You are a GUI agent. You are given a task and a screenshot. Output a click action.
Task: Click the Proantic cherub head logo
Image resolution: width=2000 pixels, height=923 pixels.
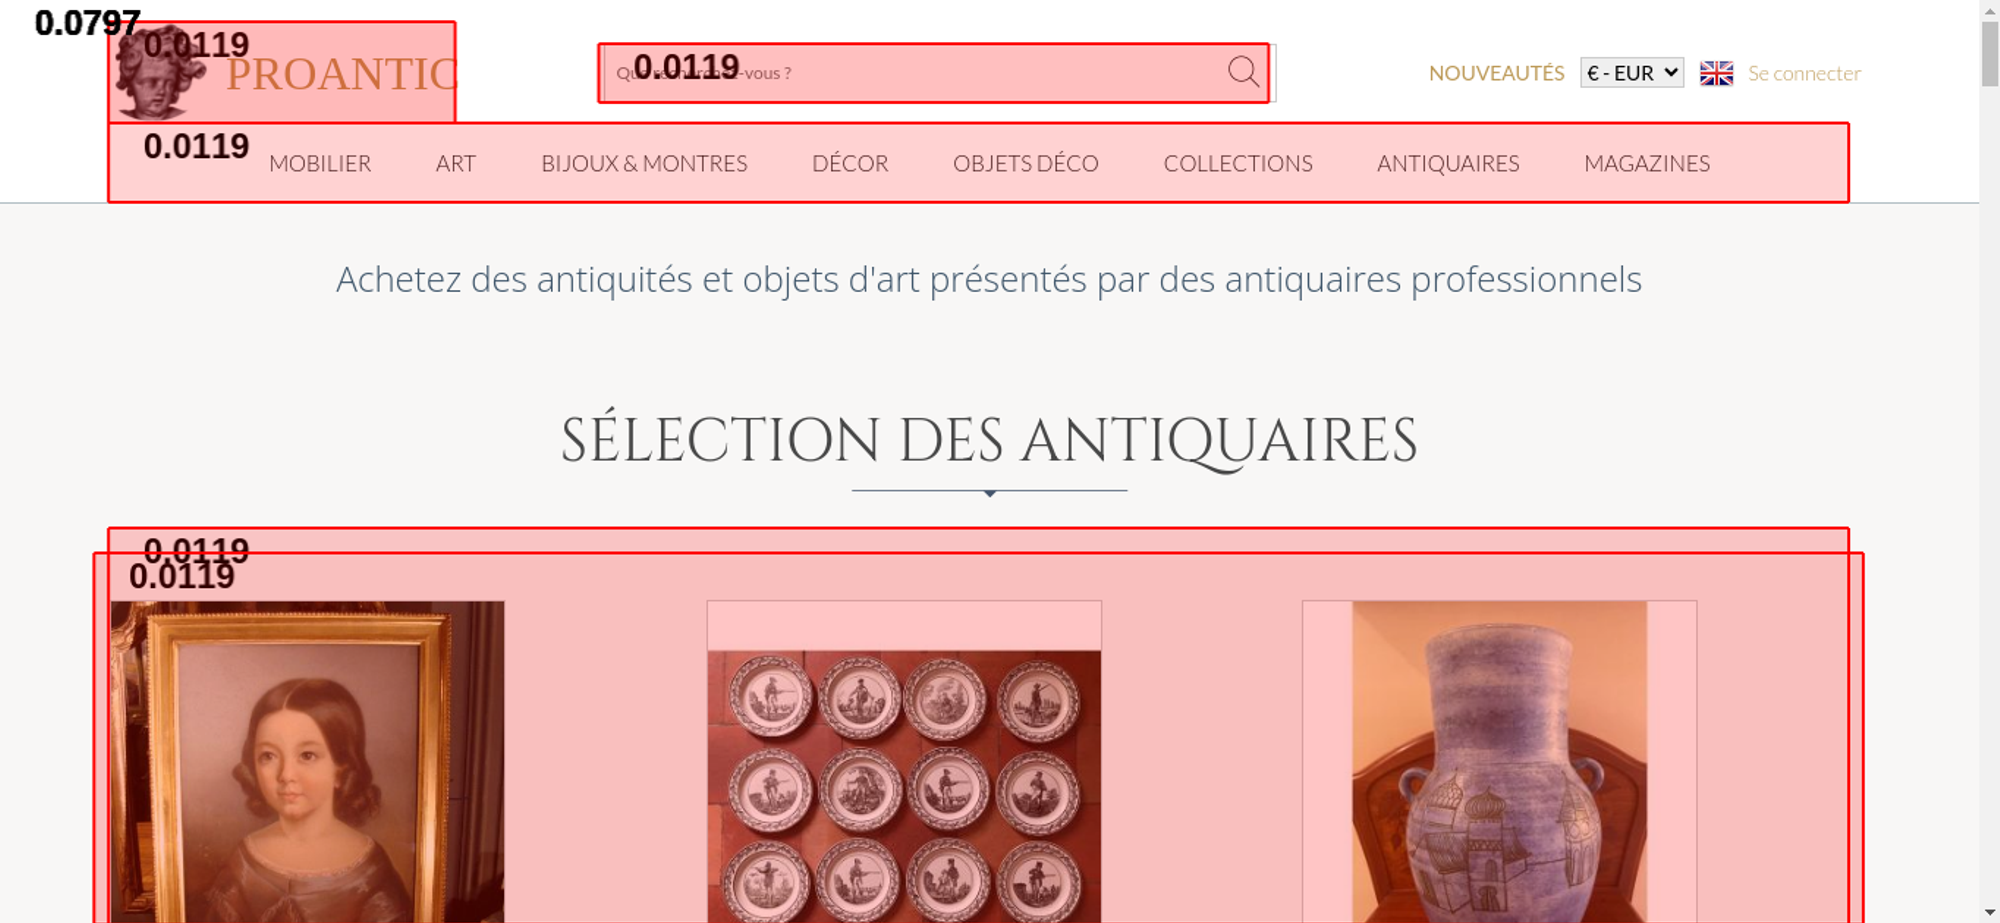coord(160,72)
